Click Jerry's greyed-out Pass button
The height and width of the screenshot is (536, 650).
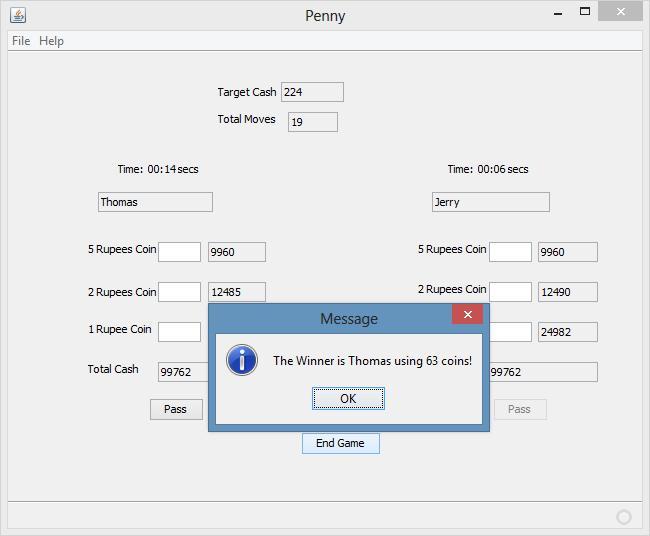[519, 409]
